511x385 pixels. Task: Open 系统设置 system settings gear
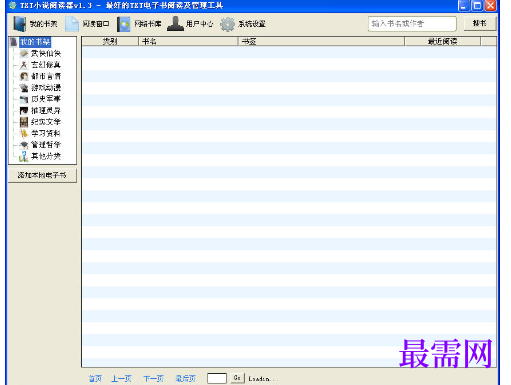pos(243,24)
